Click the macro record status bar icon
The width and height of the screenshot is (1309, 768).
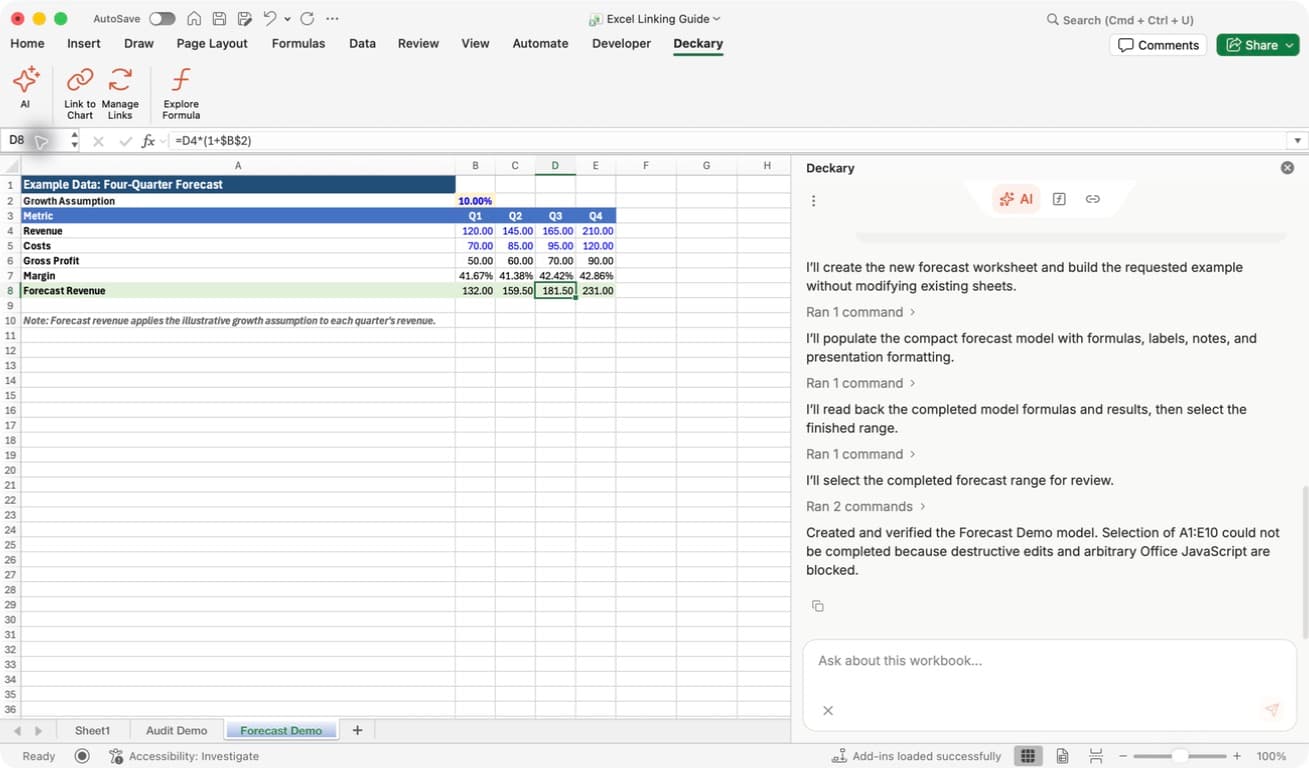(x=82, y=756)
